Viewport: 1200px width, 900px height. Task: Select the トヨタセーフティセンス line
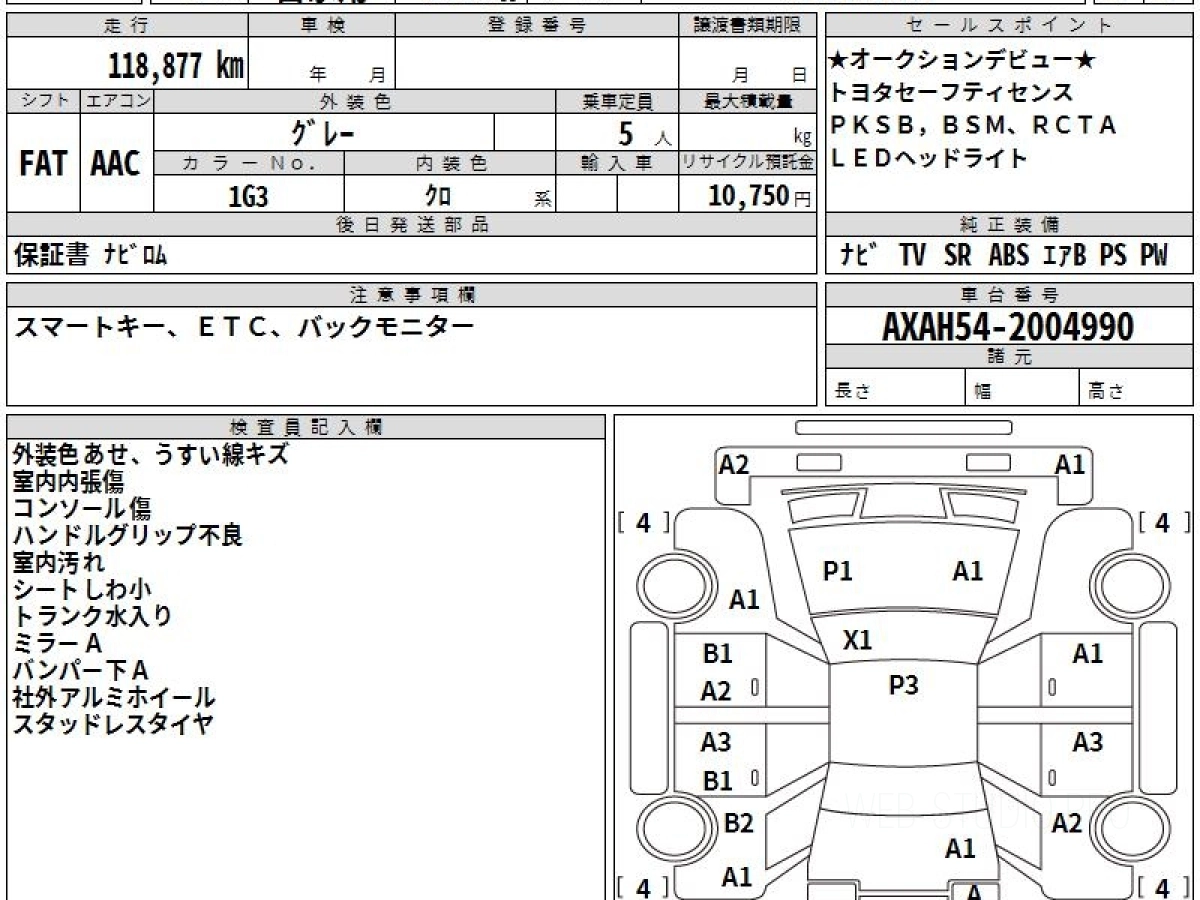click(x=951, y=92)
